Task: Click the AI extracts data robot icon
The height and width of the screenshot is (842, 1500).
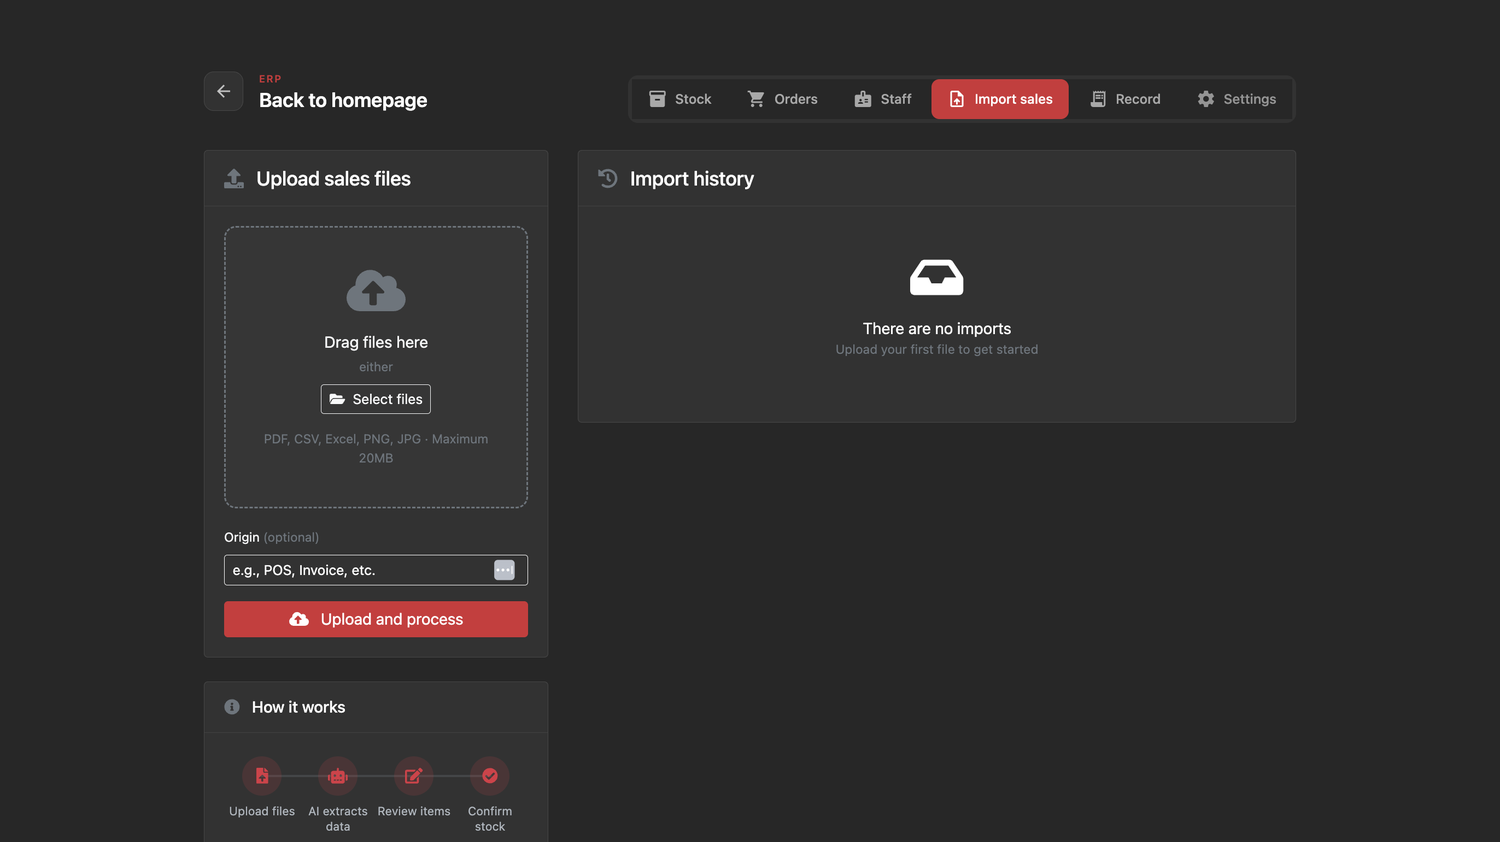Action: (x=338, y=776)
